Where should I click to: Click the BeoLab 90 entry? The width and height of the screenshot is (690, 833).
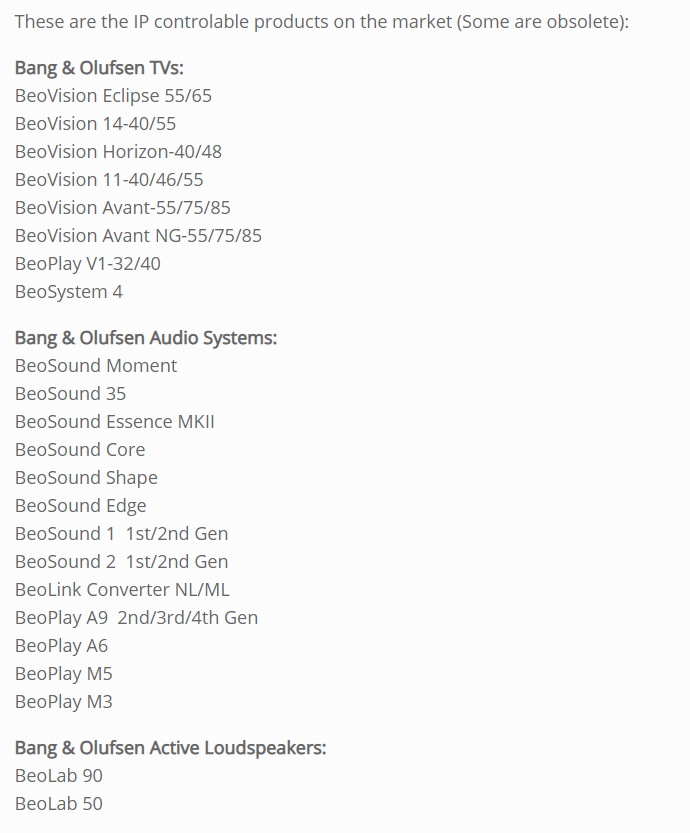click(x=58, y=776)
